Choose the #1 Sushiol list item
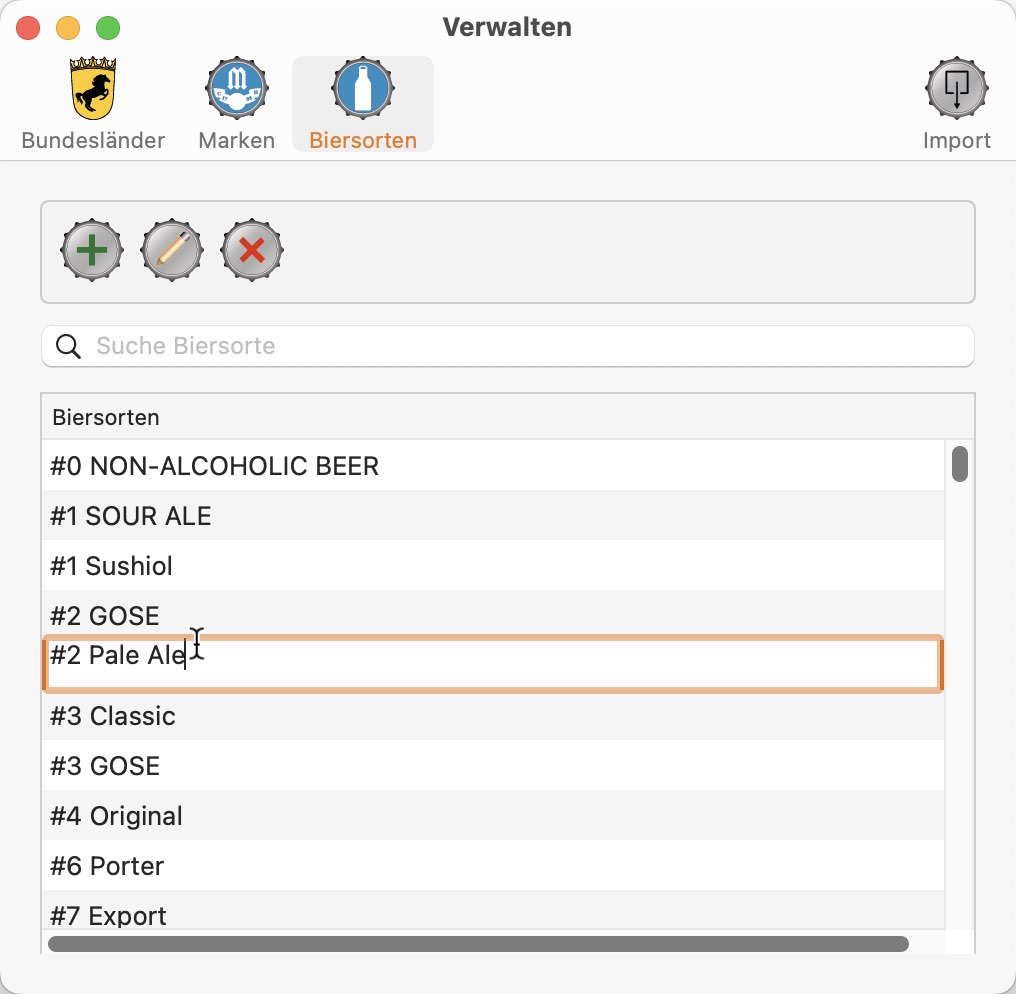 pyautogui.click(x=492, y=566)
